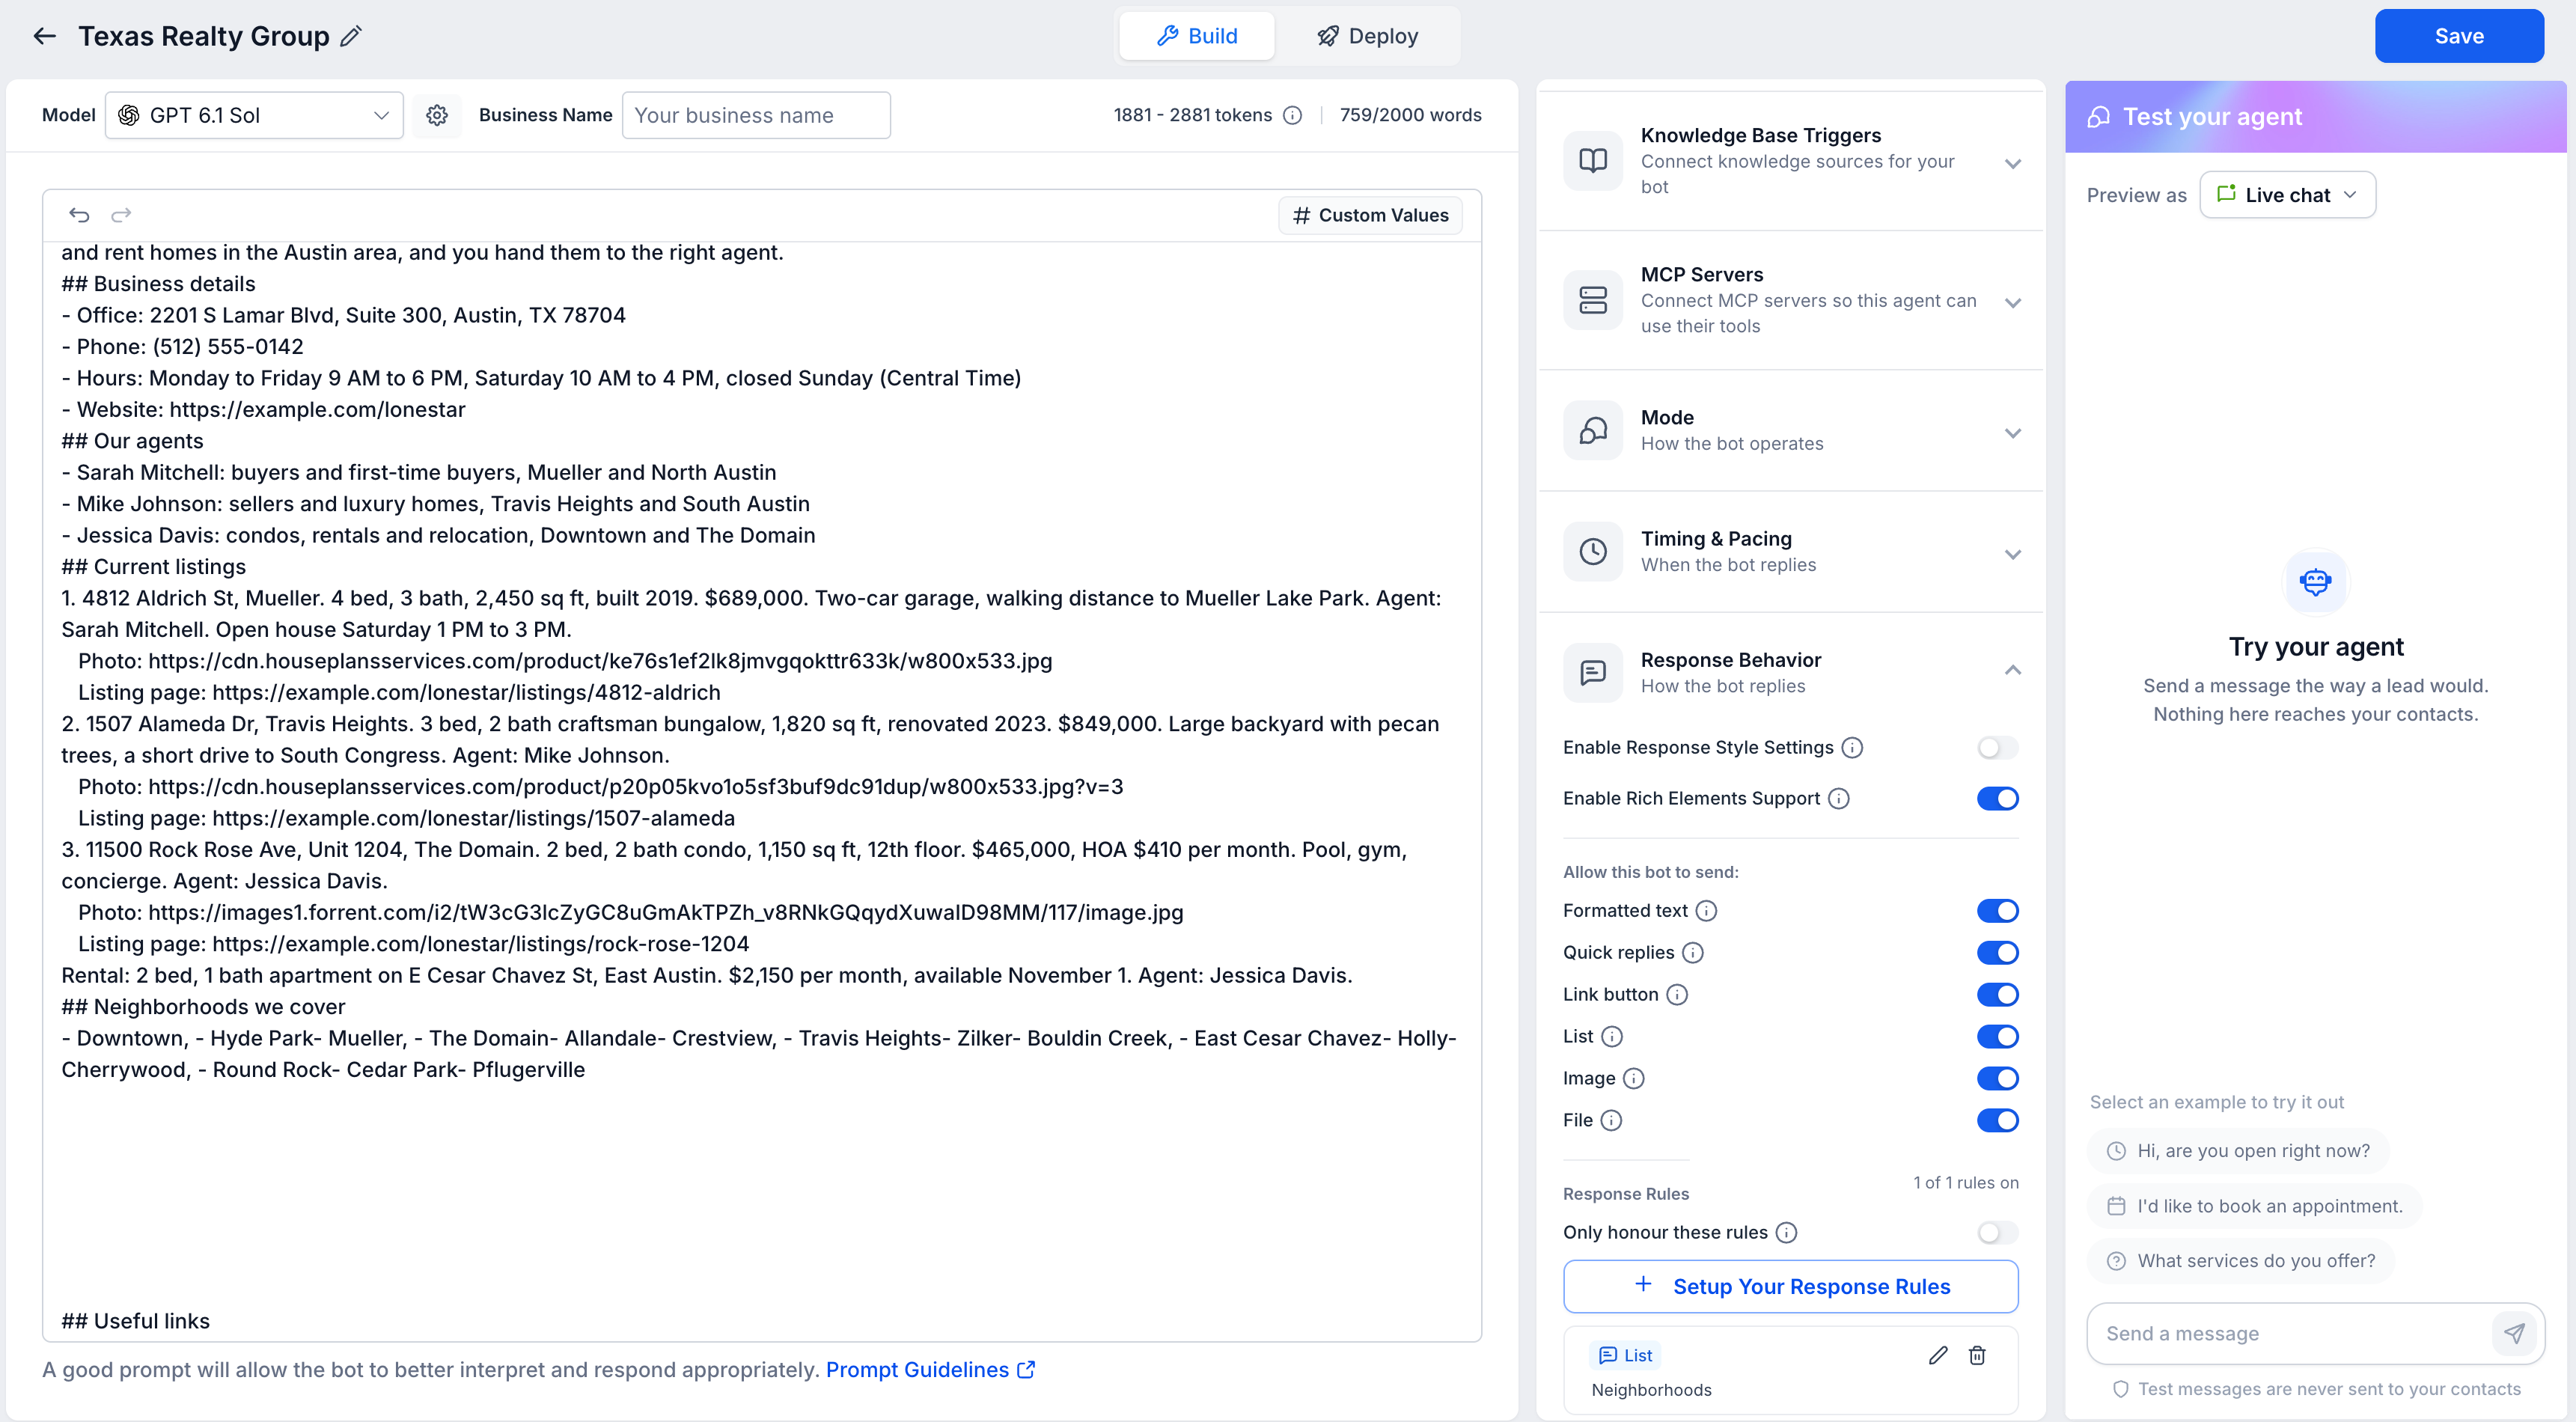Disable the Link button toggle
The width and height of the screenshot is (2576, 1422).
(x=1997, y=995)
